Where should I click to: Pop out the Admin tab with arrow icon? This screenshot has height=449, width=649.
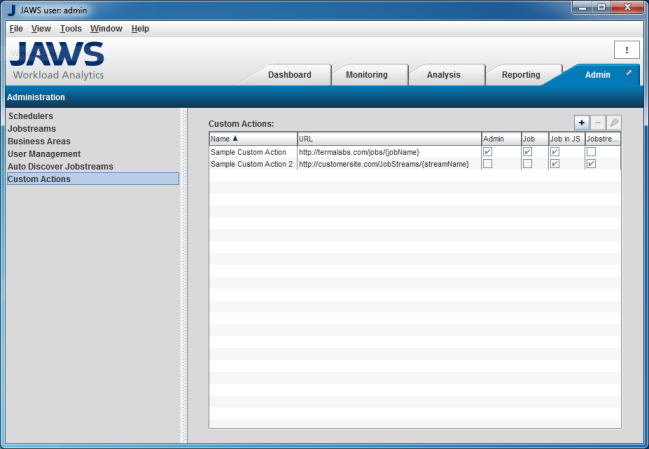click(x=629, y=73)
